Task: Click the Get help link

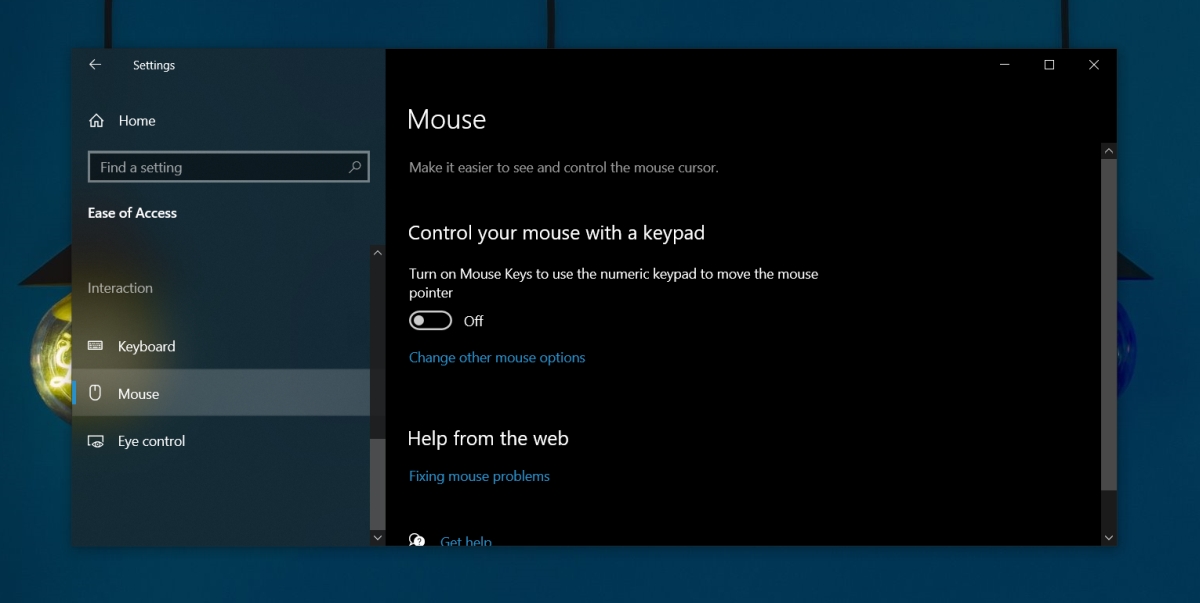Action: pos(466,541)
